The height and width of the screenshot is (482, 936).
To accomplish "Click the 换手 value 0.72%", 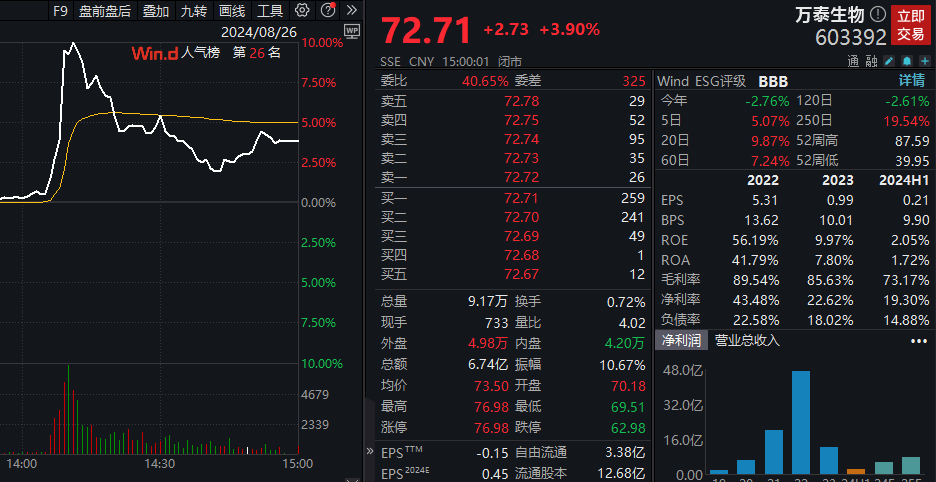I will point(626,302).
